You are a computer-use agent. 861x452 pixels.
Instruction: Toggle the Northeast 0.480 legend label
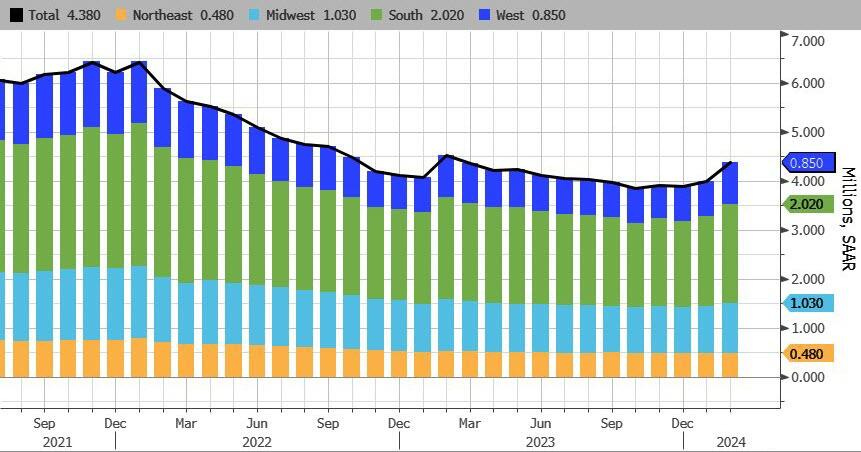(178, 15)
